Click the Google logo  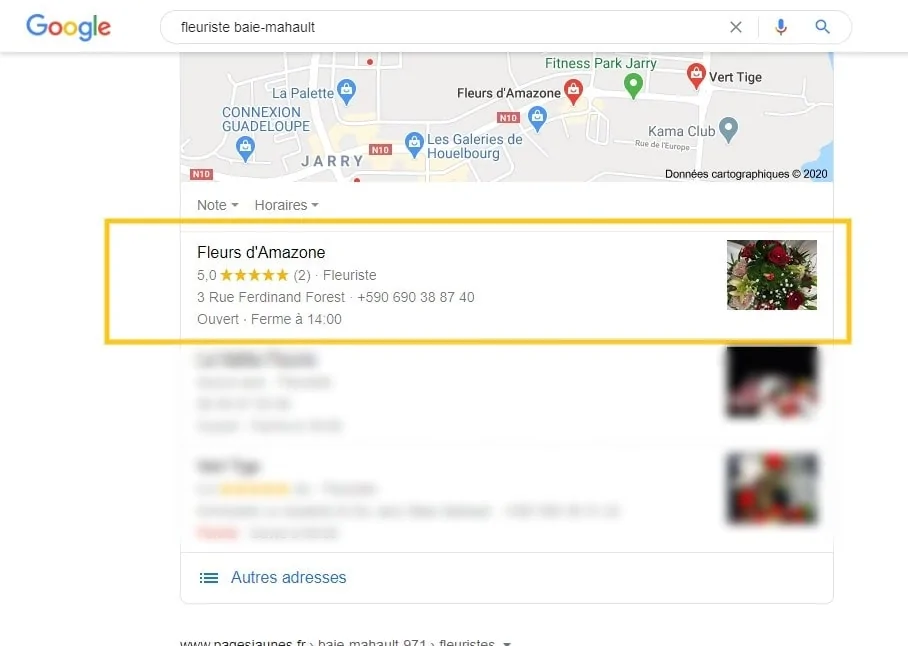click(x=68, y=27)
